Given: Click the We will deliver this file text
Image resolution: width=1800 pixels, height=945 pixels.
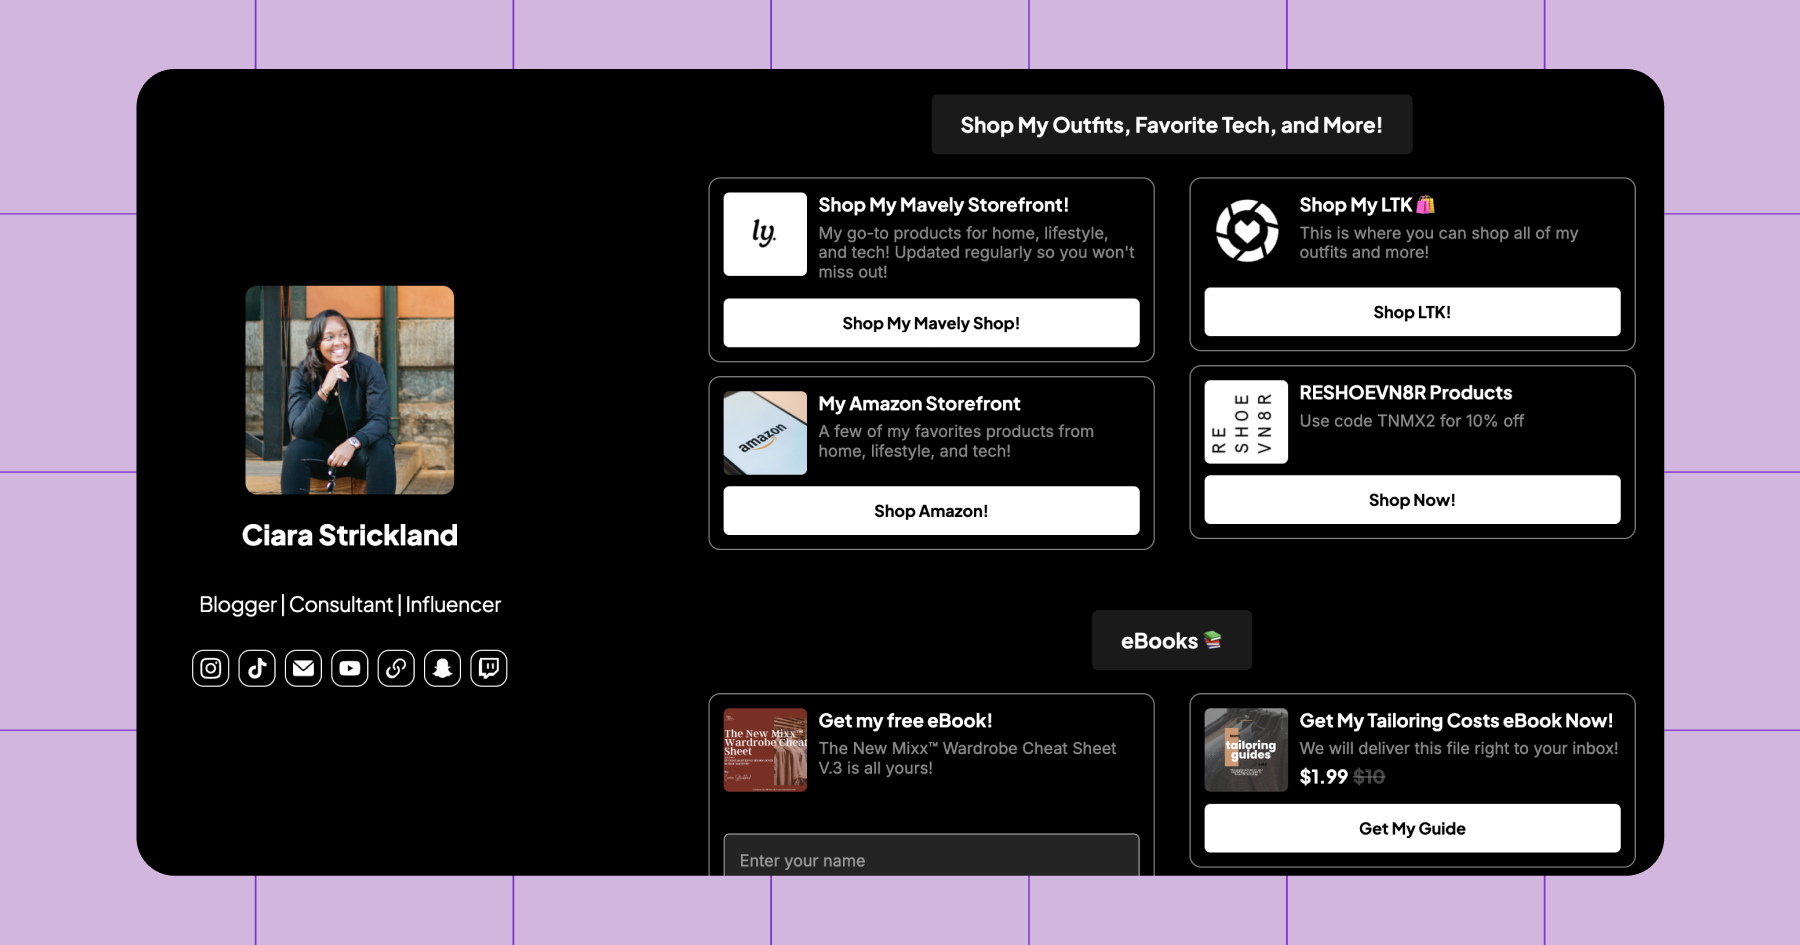Looking at the screenshot, I should click(1458, 748).
